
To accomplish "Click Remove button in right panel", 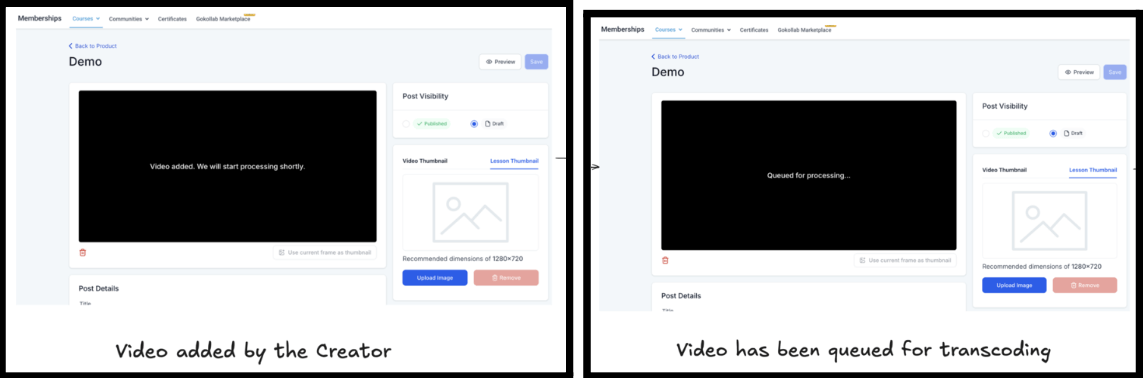I will point(1085,285).
